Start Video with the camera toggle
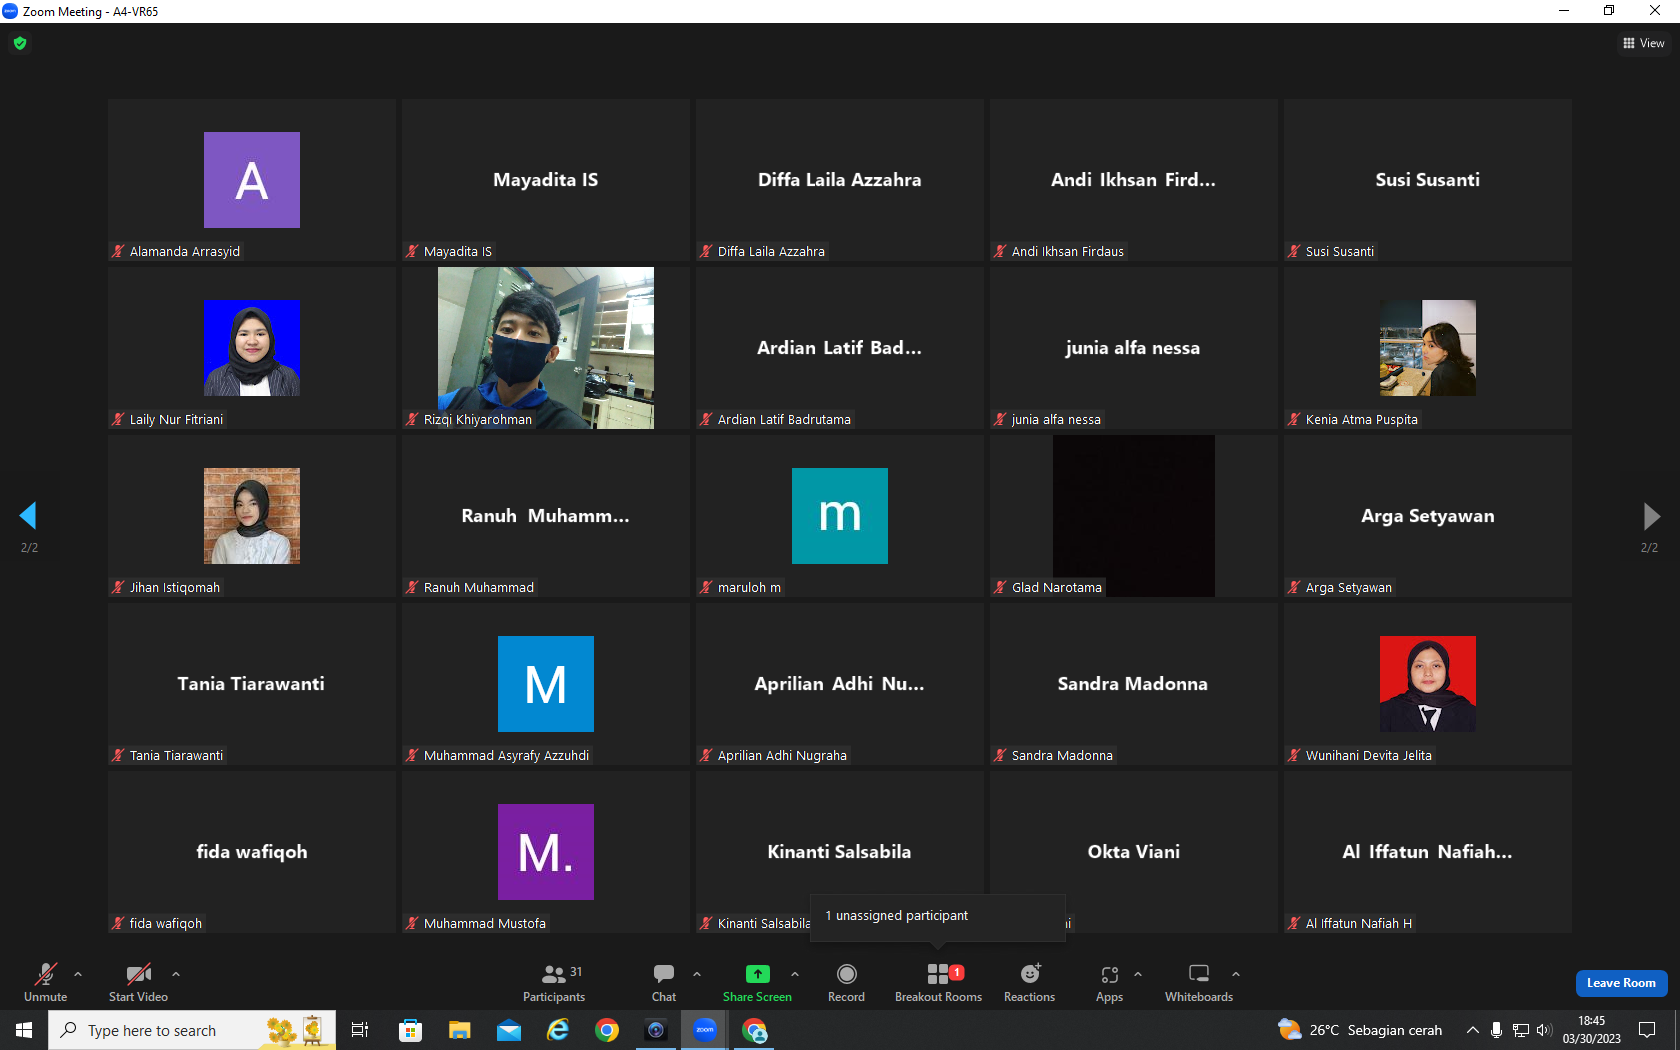Viewport: 1680px width, 1050px height. coord(138,982)
